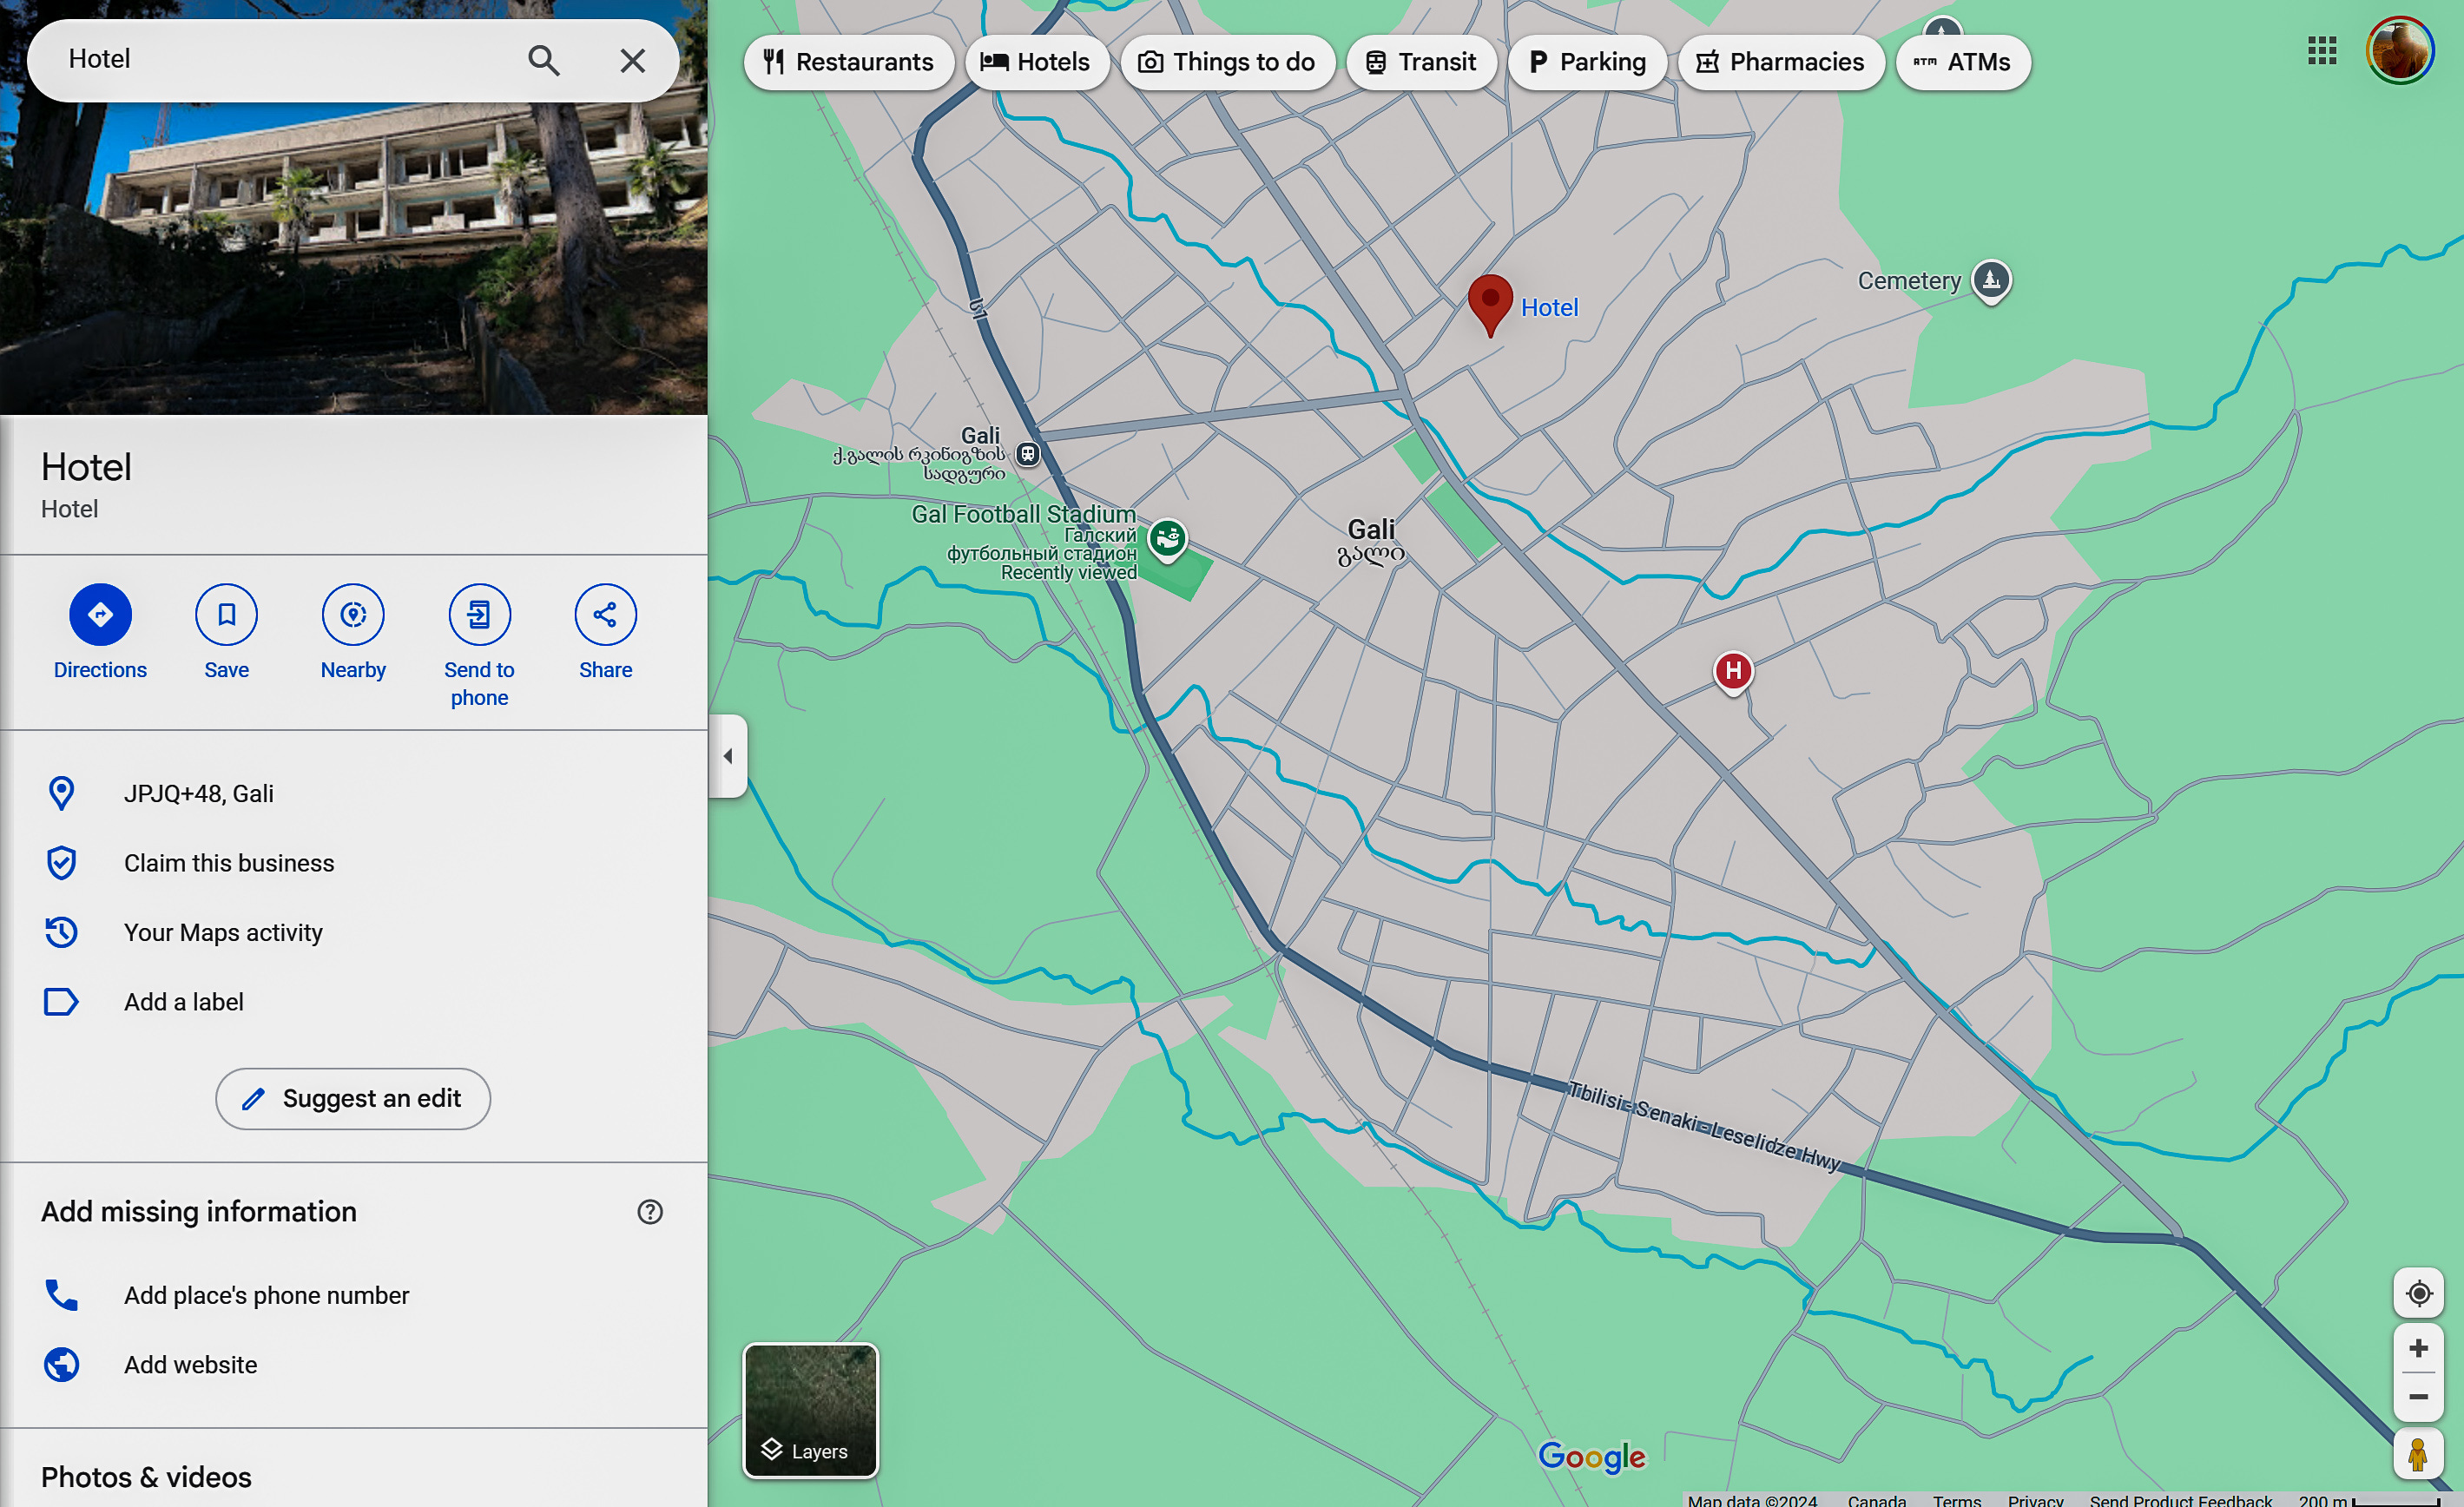Save the hotel with the bookmark icon

tap(226, 614)
